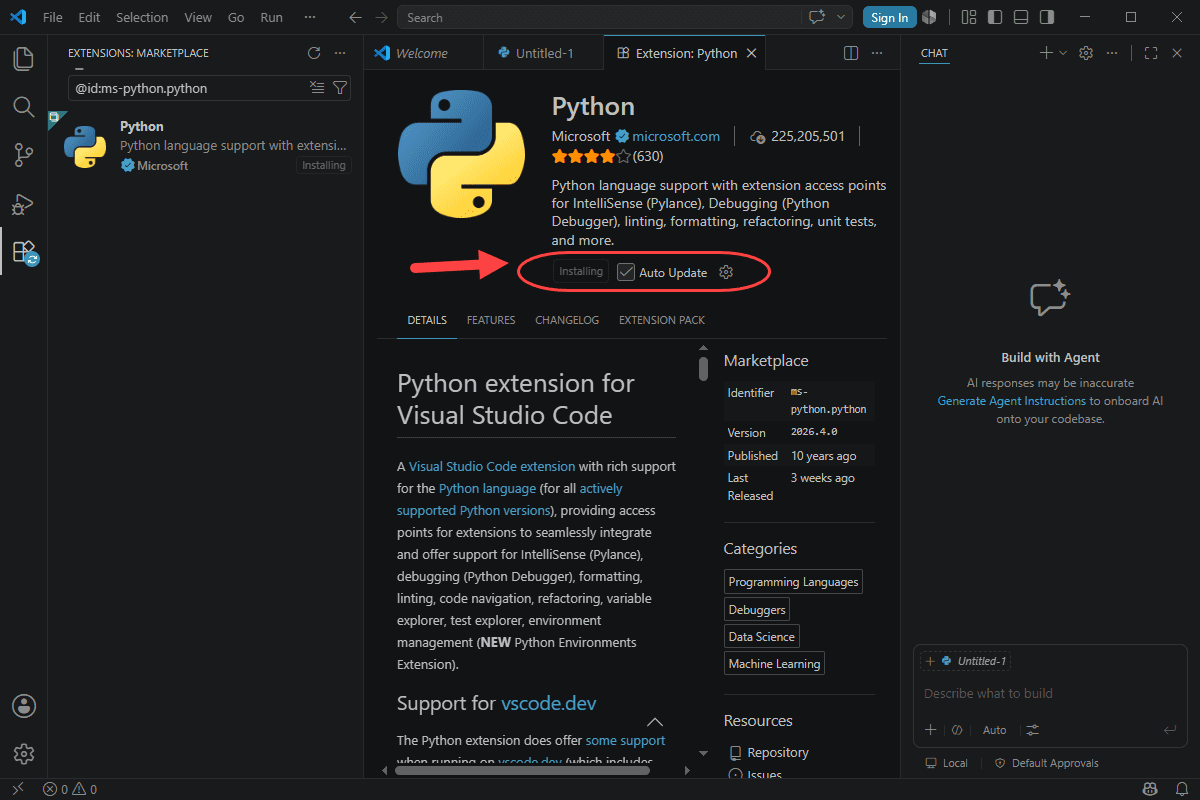This screenshot has height=800, width=1200.
Task: Select the Data Science category button
Action: point(762,636)
